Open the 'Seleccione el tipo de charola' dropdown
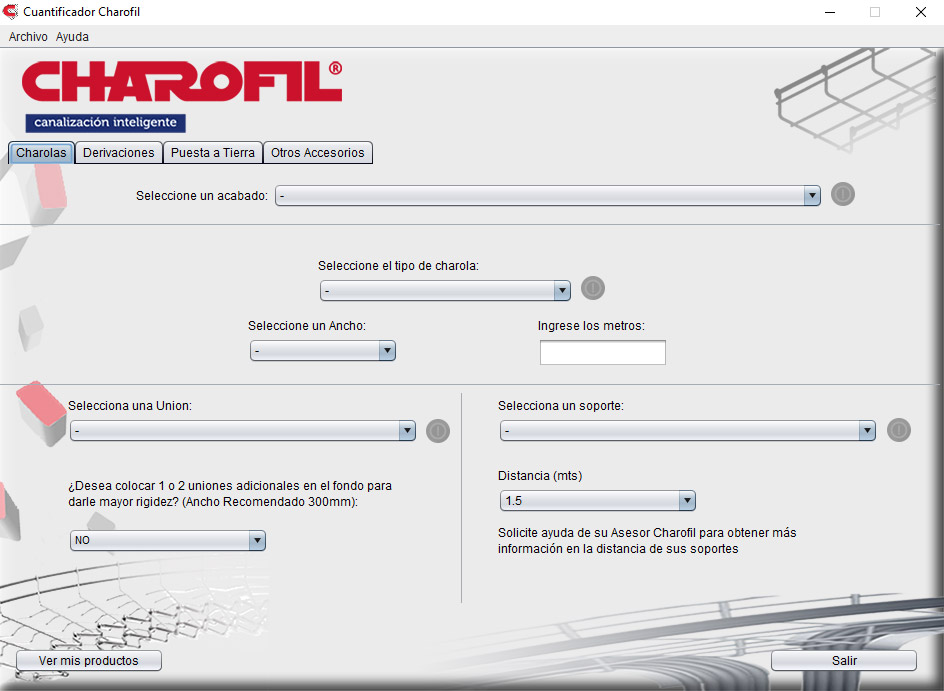 (x=445, y=291)
